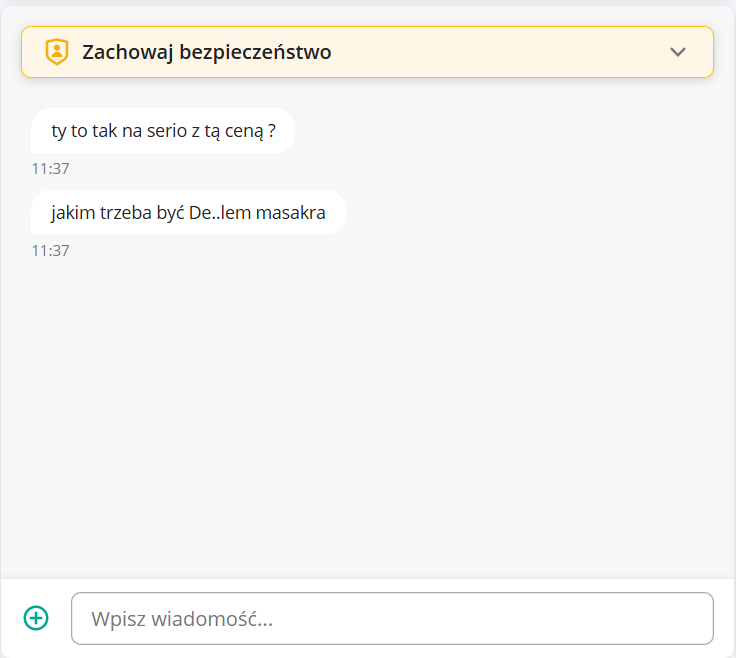
Task: Expand the Zachowaj bezpieczeństwo banner chevron
Action: tap(678, 52)
